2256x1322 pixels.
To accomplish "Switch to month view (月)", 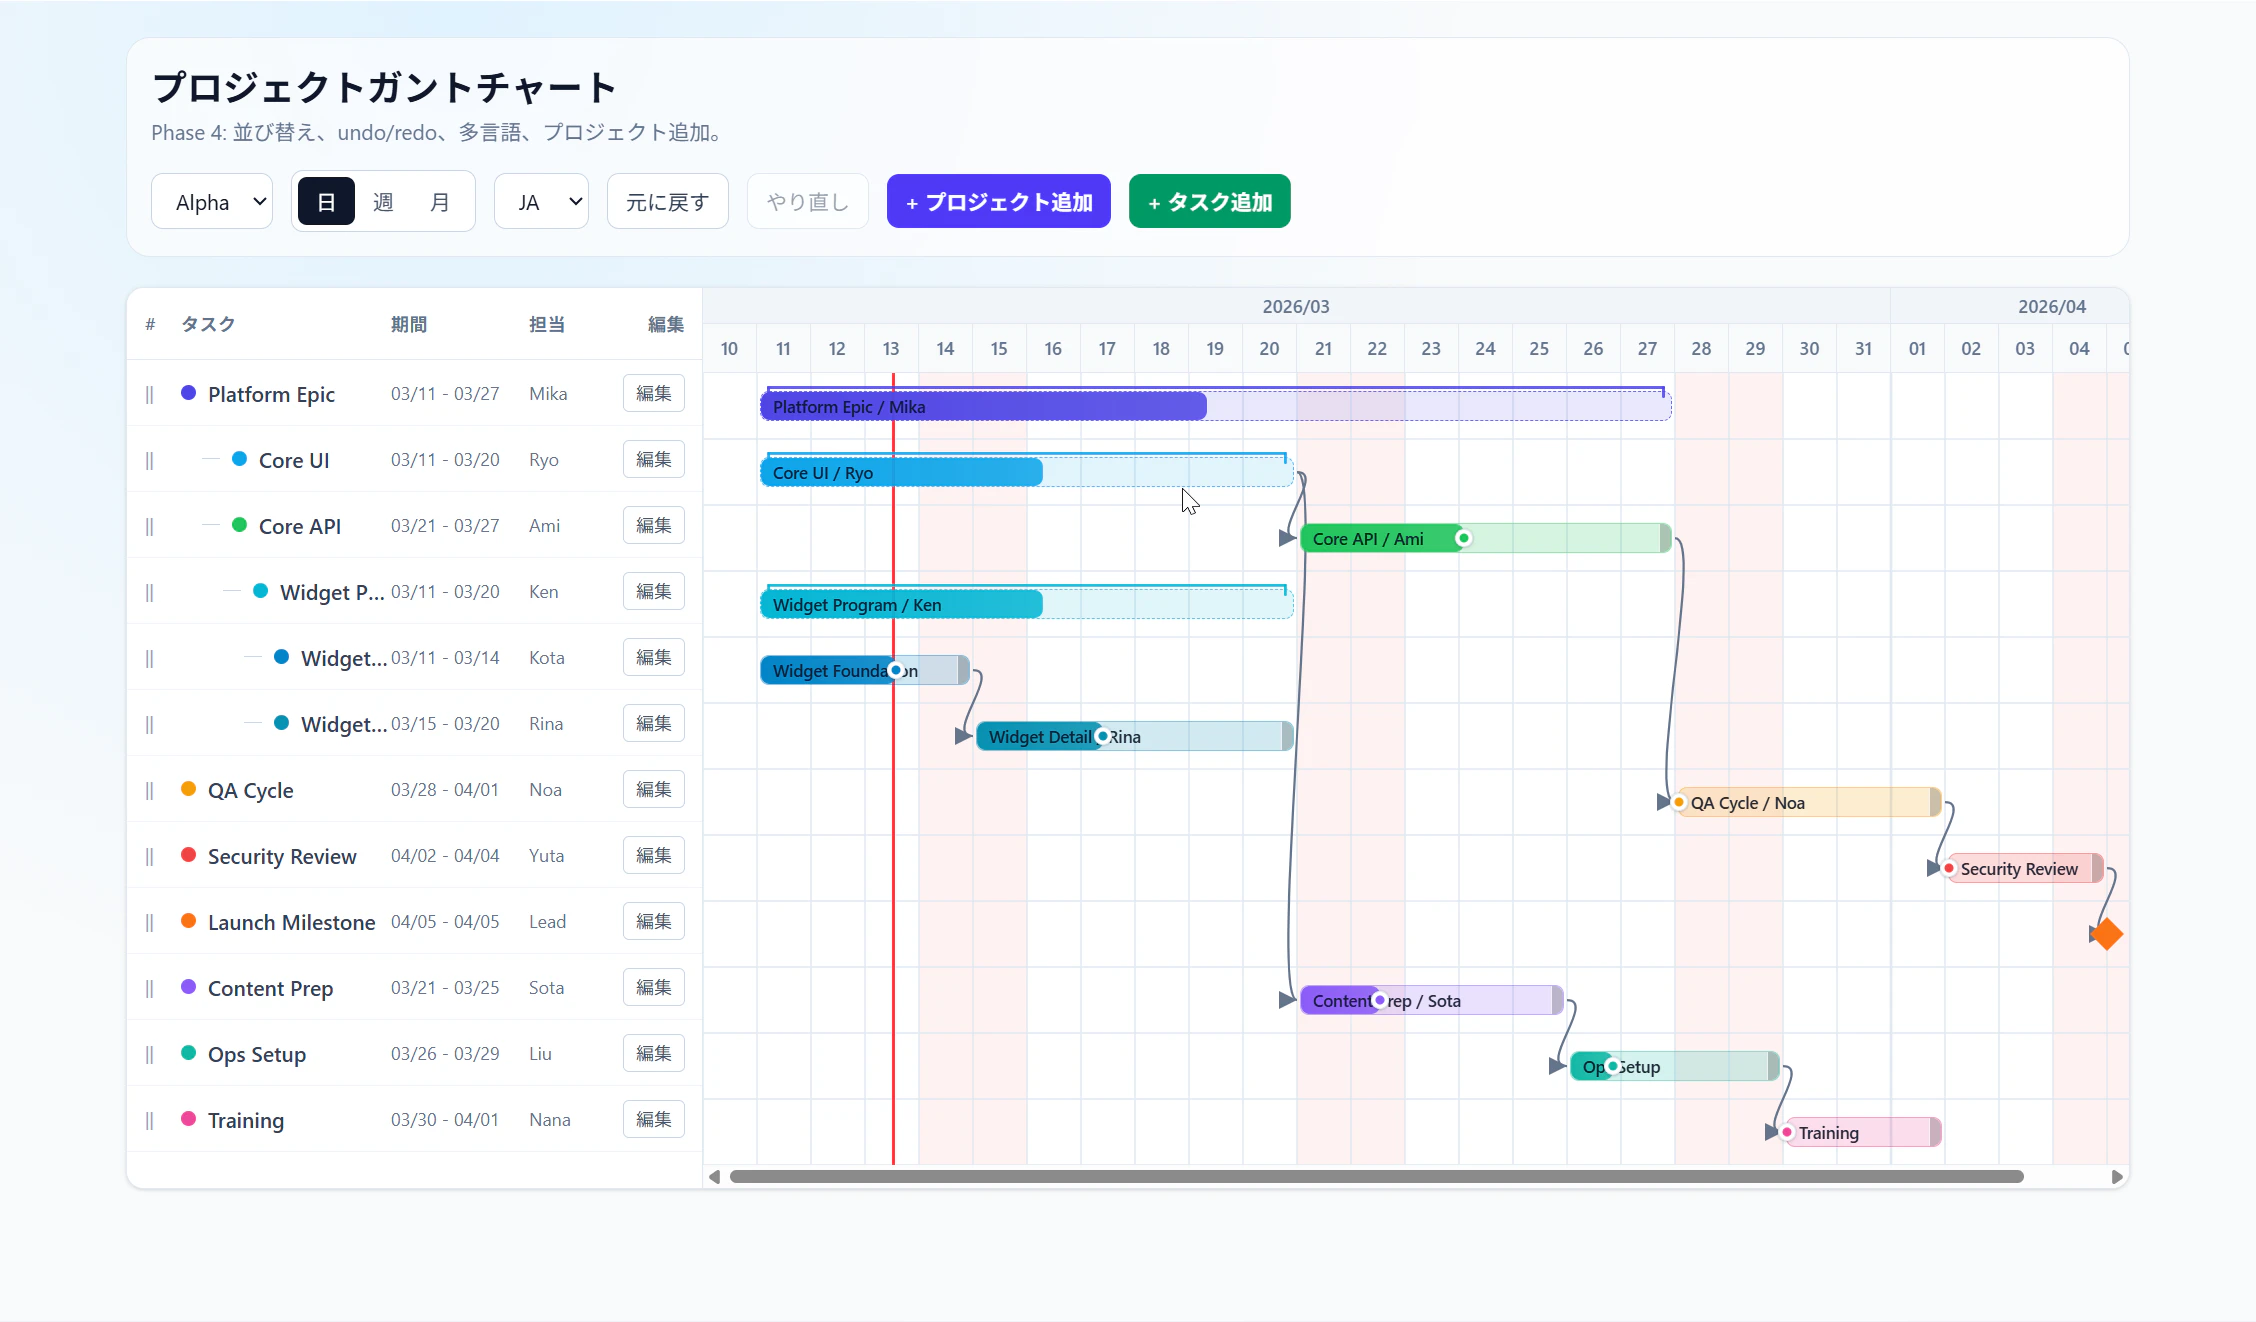I will point(440,202).
